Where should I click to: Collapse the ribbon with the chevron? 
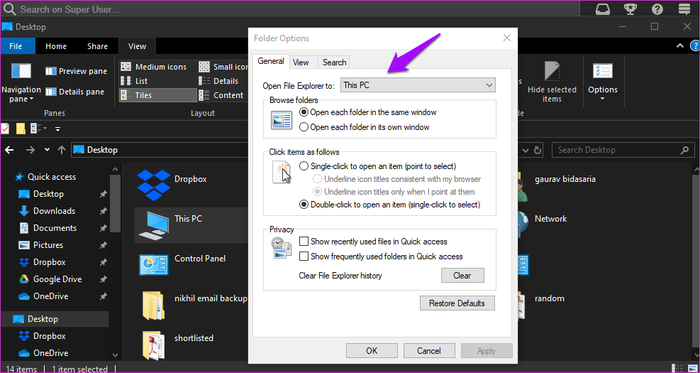tap(679, 46)
